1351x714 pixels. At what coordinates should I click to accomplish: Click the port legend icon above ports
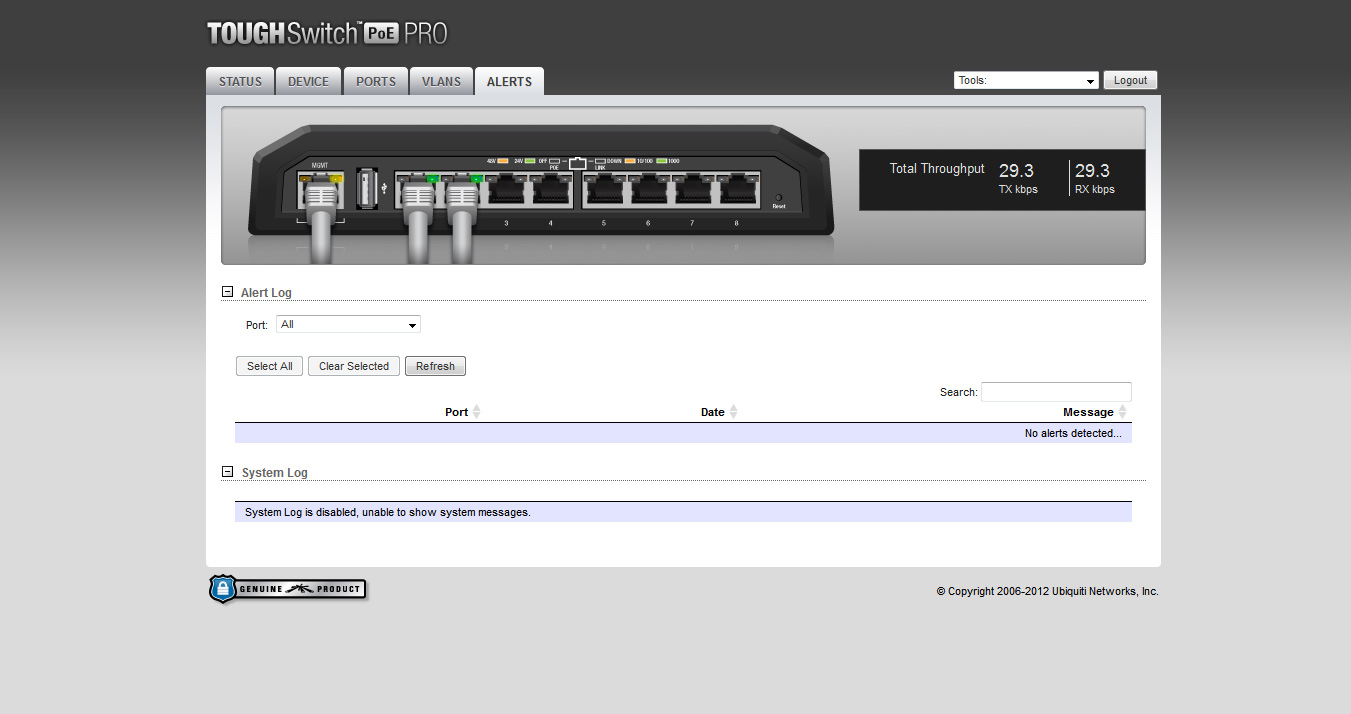pos(577,163)
